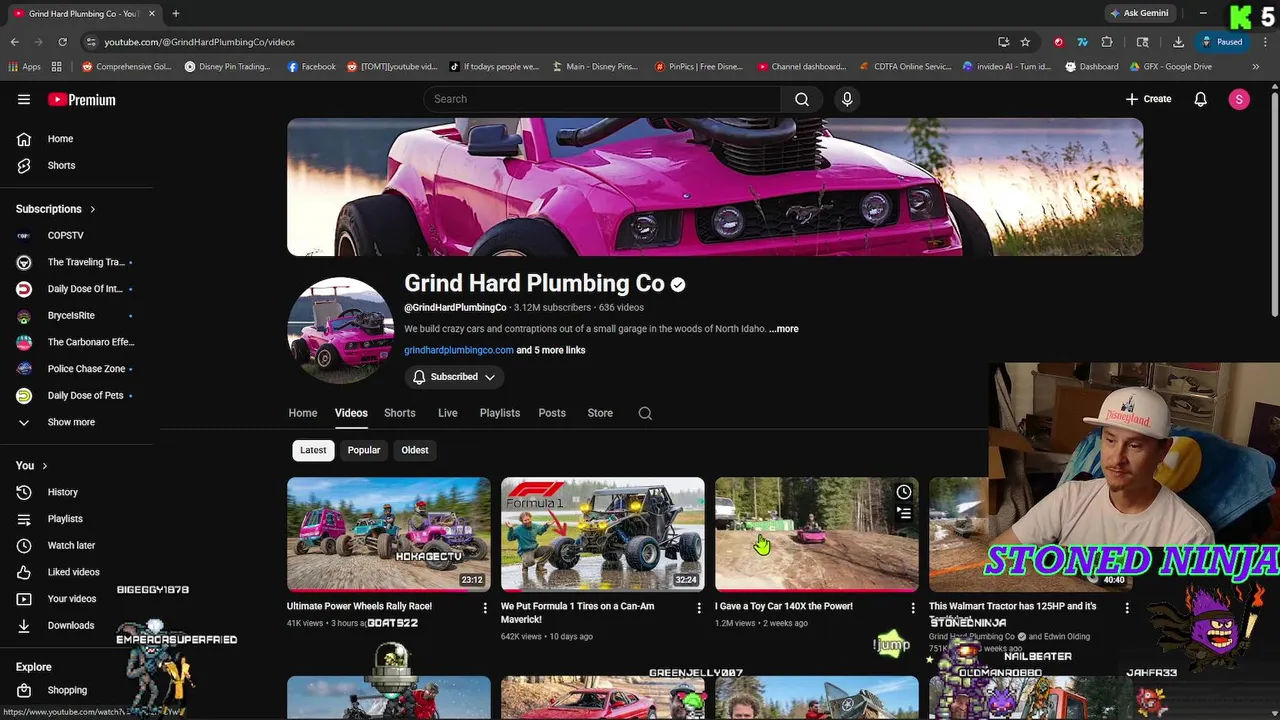Switch to channel Shorts tab
The height and width of the screenshot is (720, 1280).
[400, 413]
